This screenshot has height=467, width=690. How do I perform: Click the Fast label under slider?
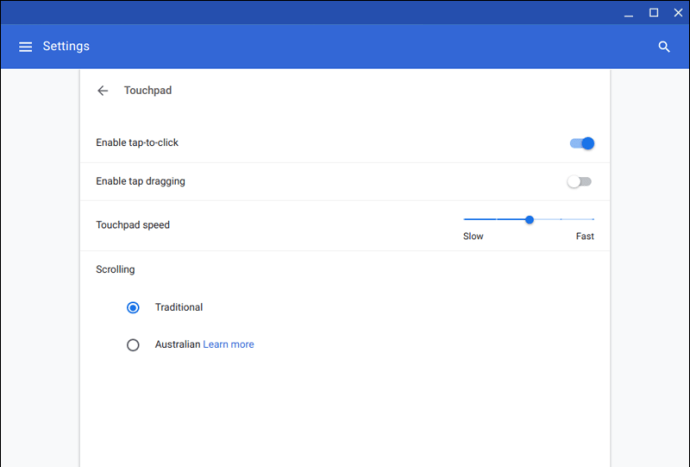pos(585,236)
